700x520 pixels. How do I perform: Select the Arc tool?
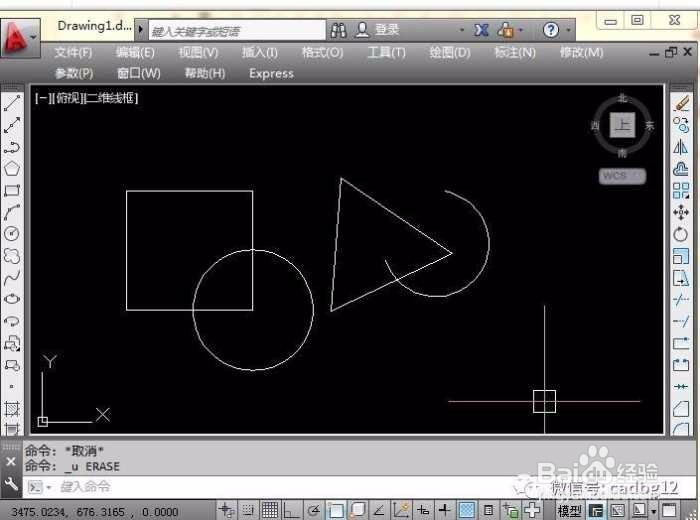click(x=12, y=212)
